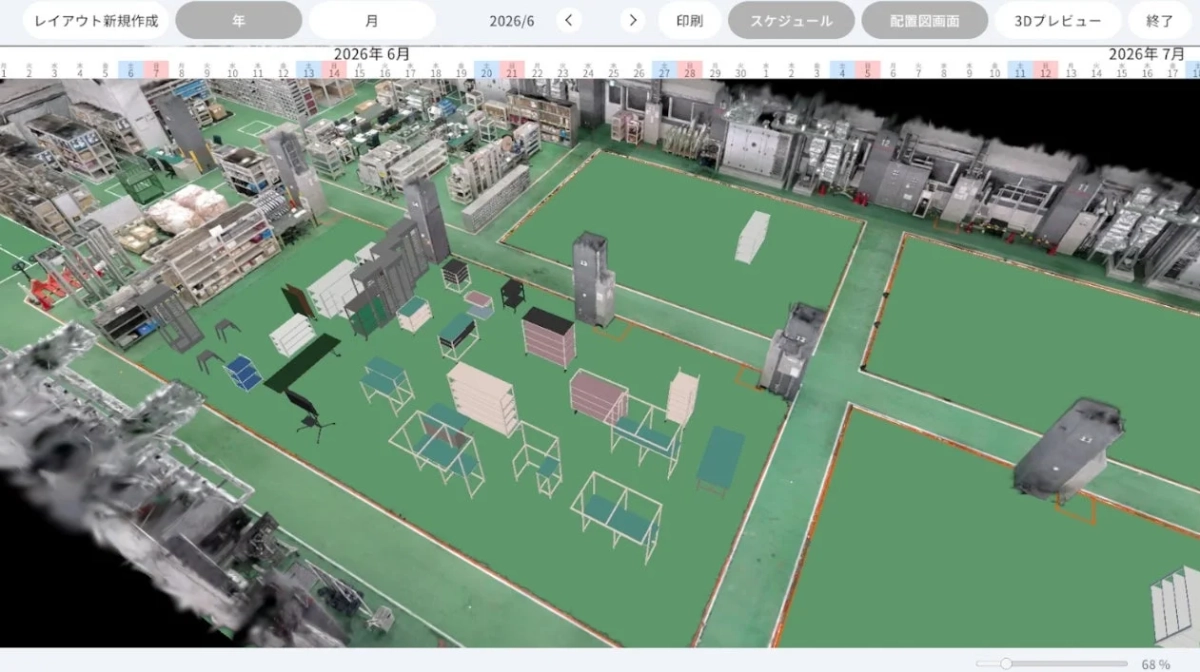
Task: Select the gray machine at corridor corner
Action: (793, 351)
